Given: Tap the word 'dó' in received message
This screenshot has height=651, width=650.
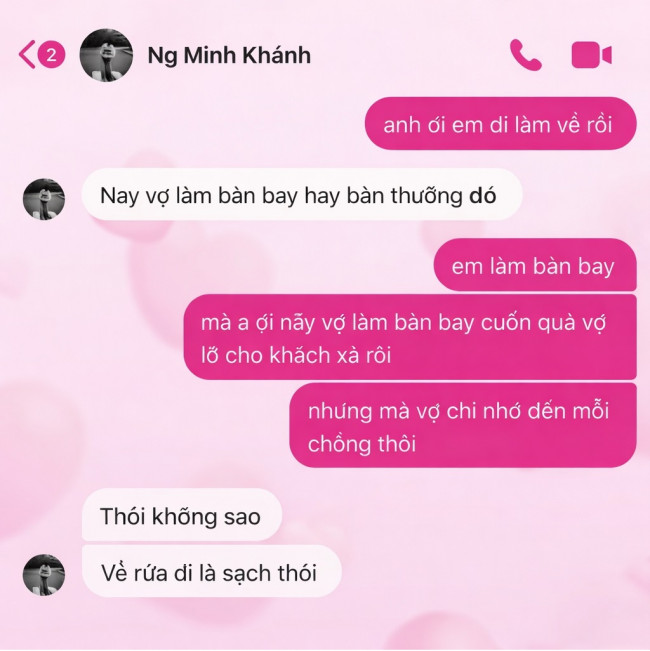Looking at the screenshot, I should 483,195.
